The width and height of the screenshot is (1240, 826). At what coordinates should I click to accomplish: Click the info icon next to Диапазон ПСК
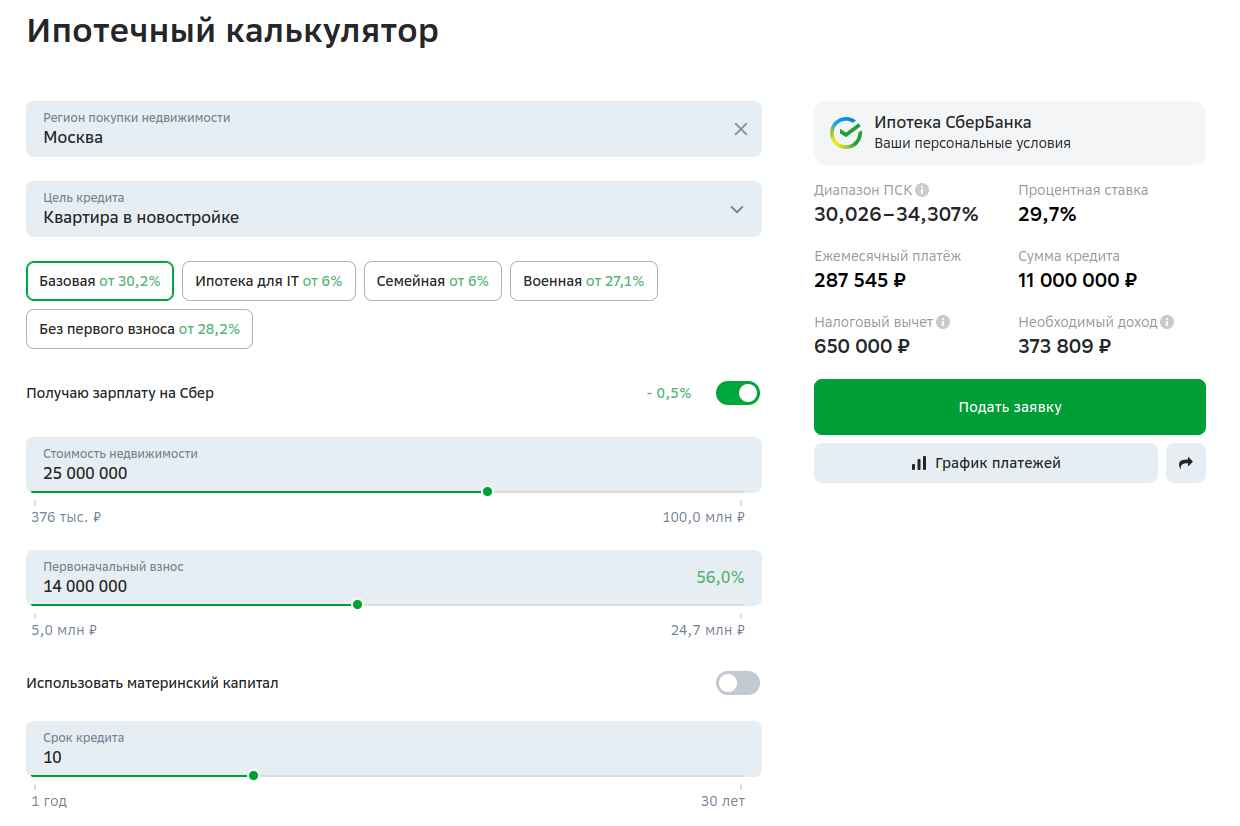pos(922,190)
